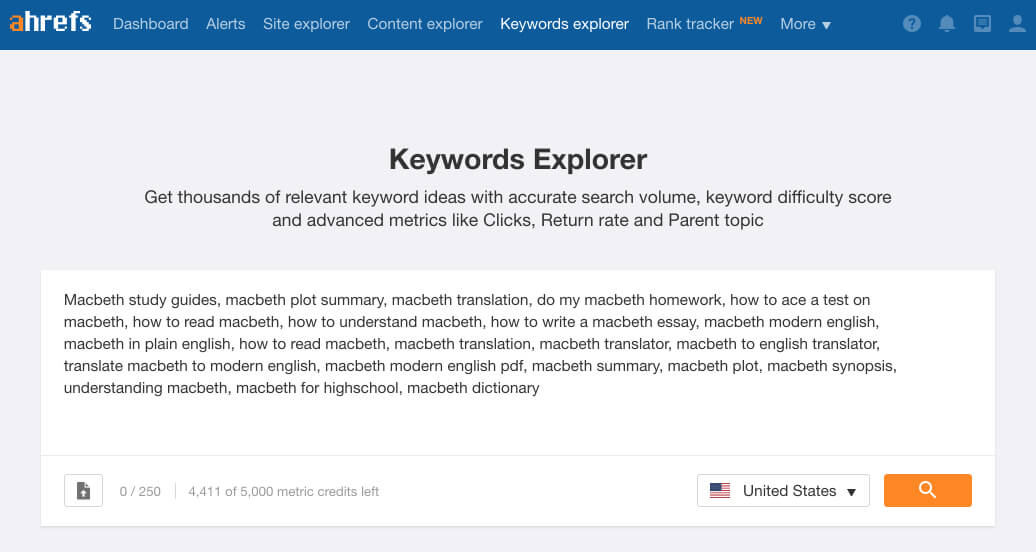Click '4,411 of 5,000 metric credits left'
Viewport: 1036px width, 552px height.
(283, 491)
